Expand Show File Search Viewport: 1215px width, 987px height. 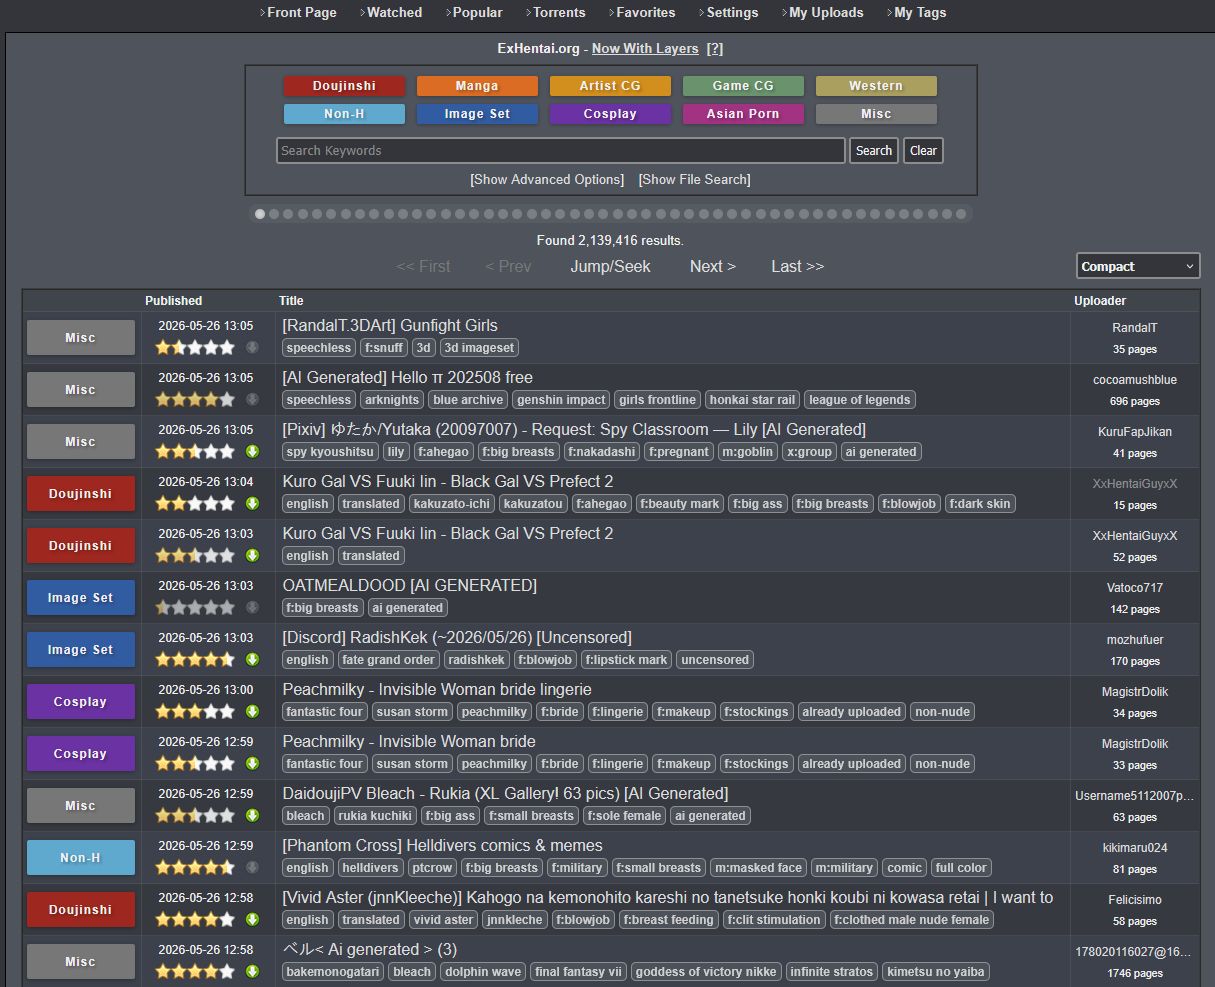[x=694, y=180]
